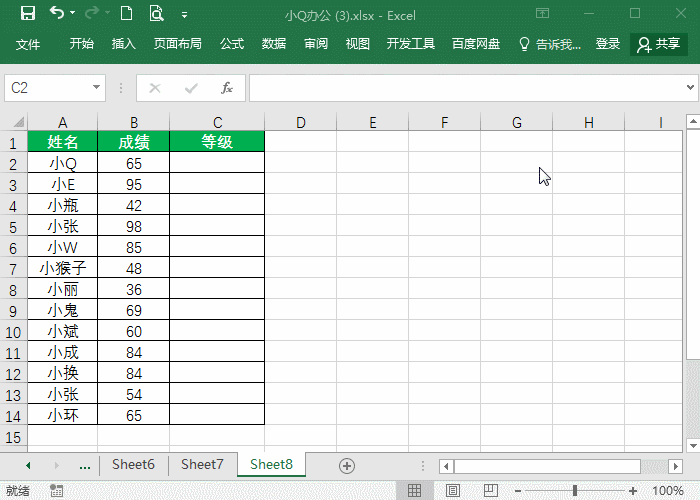
Task: Click the Ribbon Display Options icon
Action: tap(542, 13)
